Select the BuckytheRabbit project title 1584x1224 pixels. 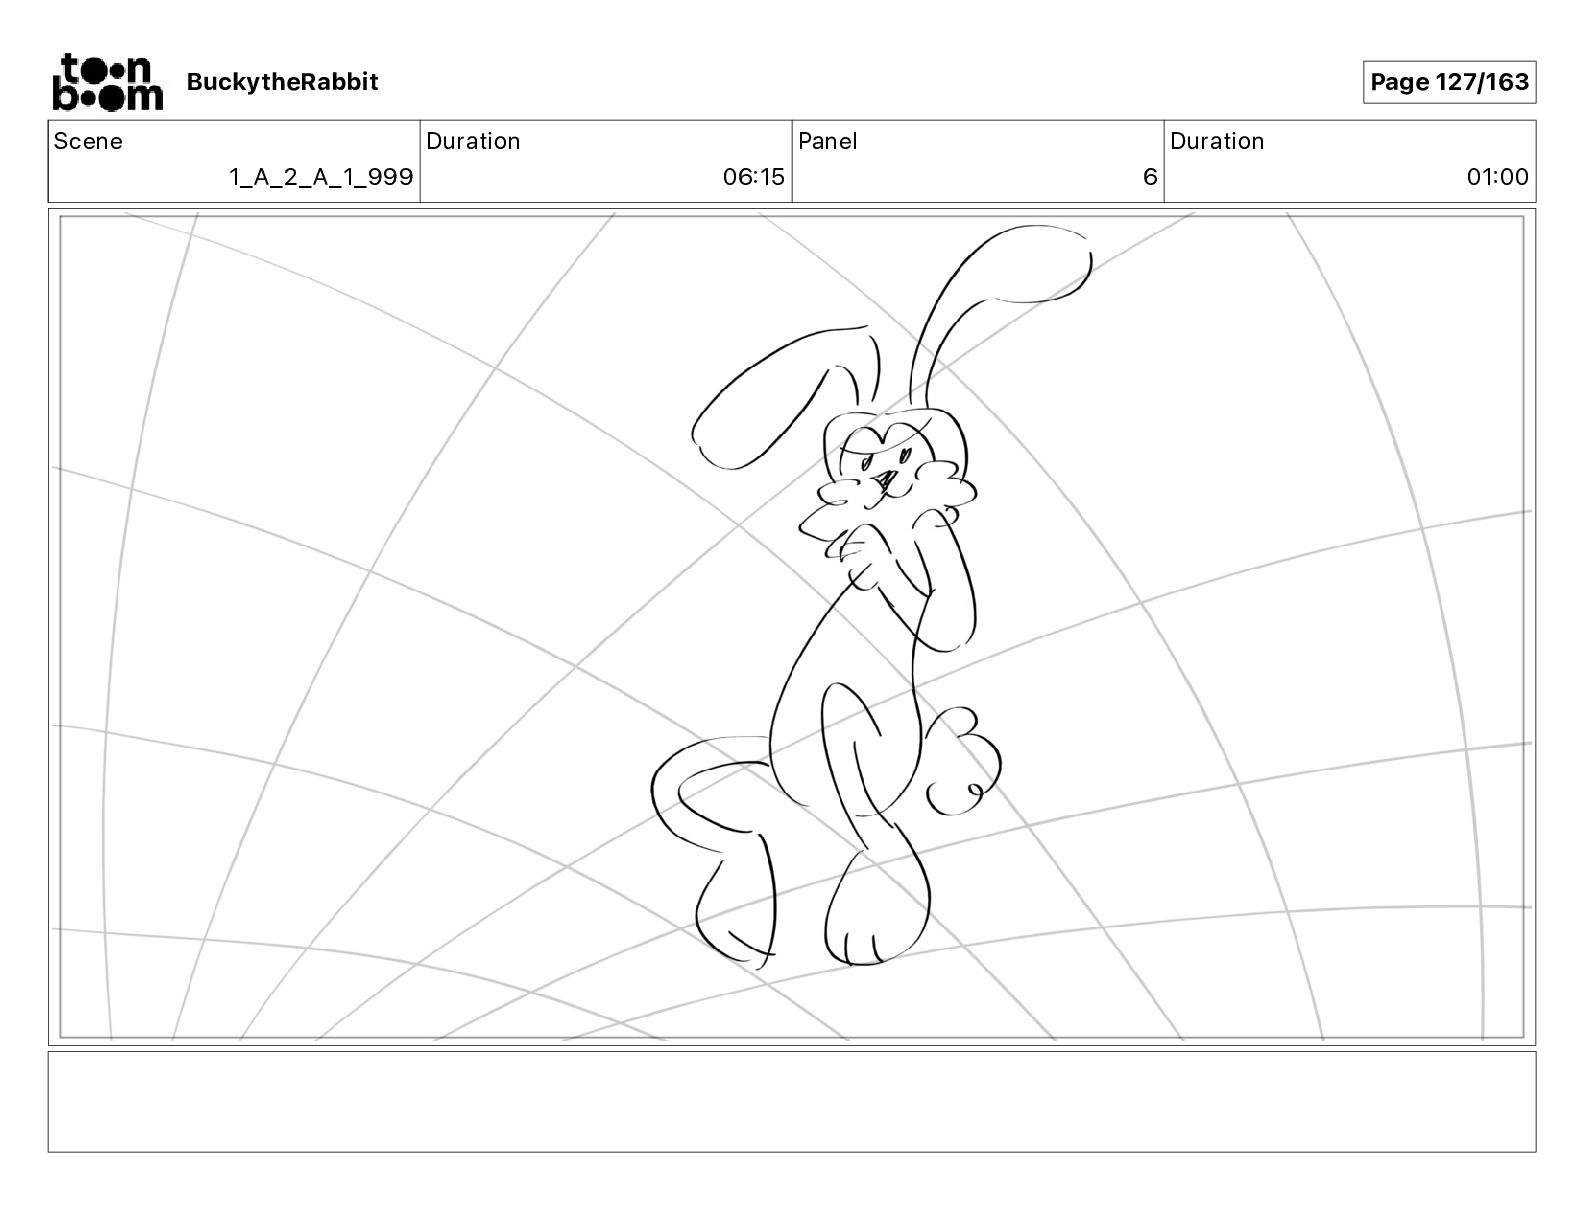click(x=282, y=82)
